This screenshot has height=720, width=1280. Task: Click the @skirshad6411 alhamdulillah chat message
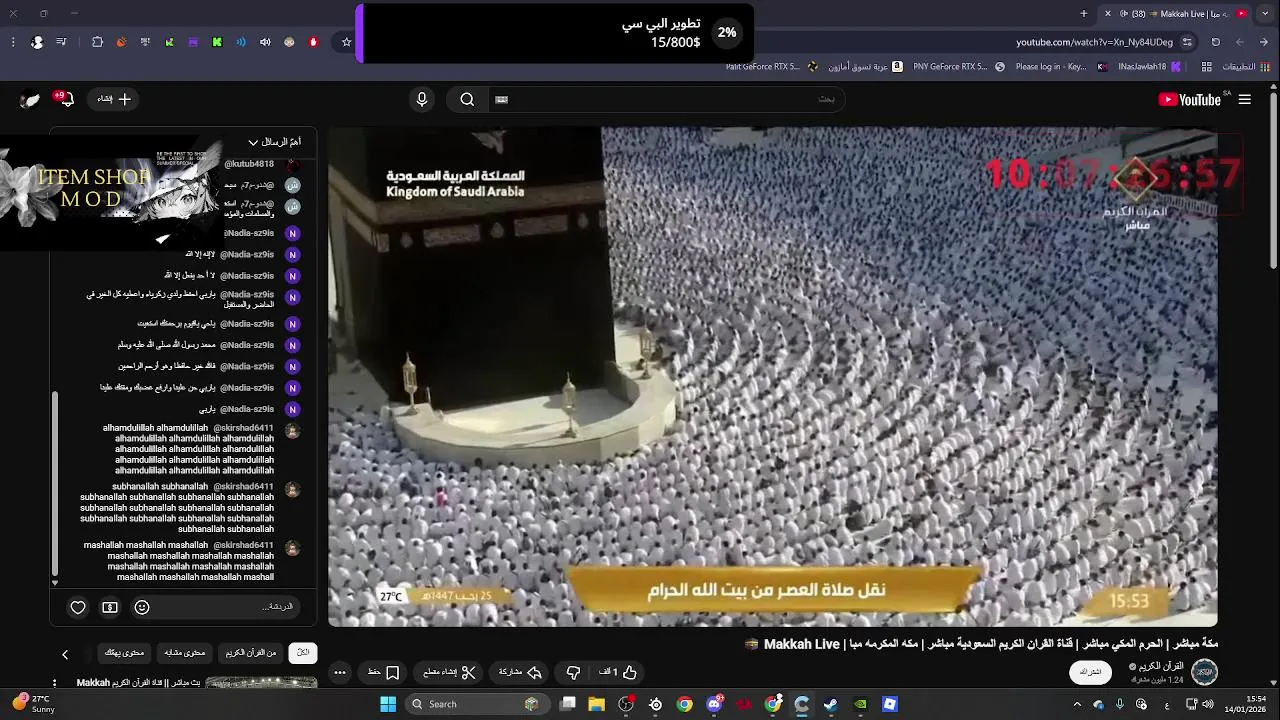(188, 449)
